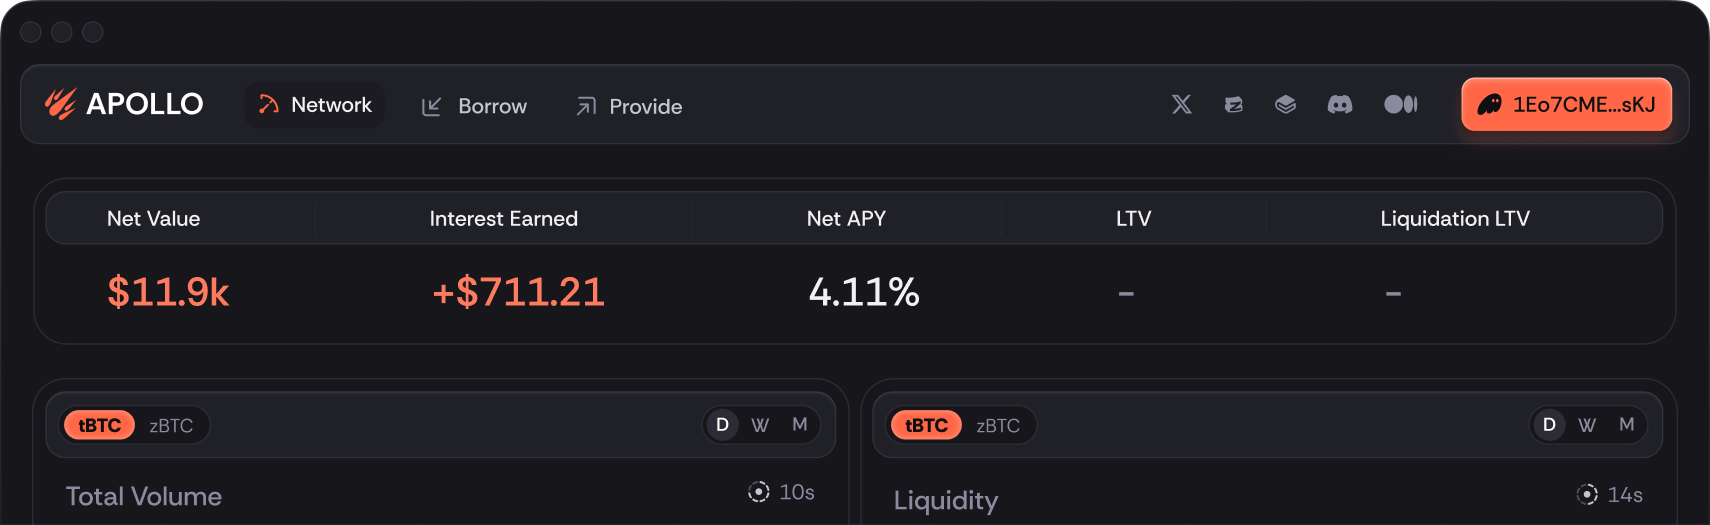
Task: Click the Total Volume refresh timer icon
Action: [759, 492]
